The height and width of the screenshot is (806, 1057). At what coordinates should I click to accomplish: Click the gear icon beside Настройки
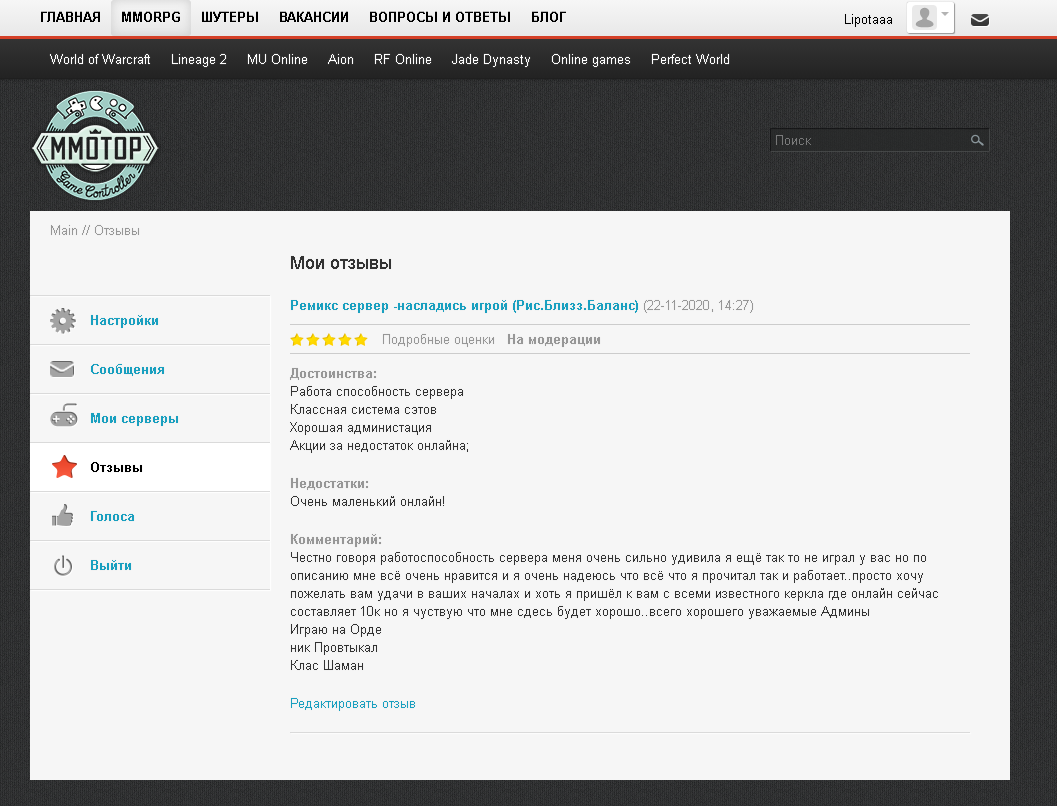[63, 321]
